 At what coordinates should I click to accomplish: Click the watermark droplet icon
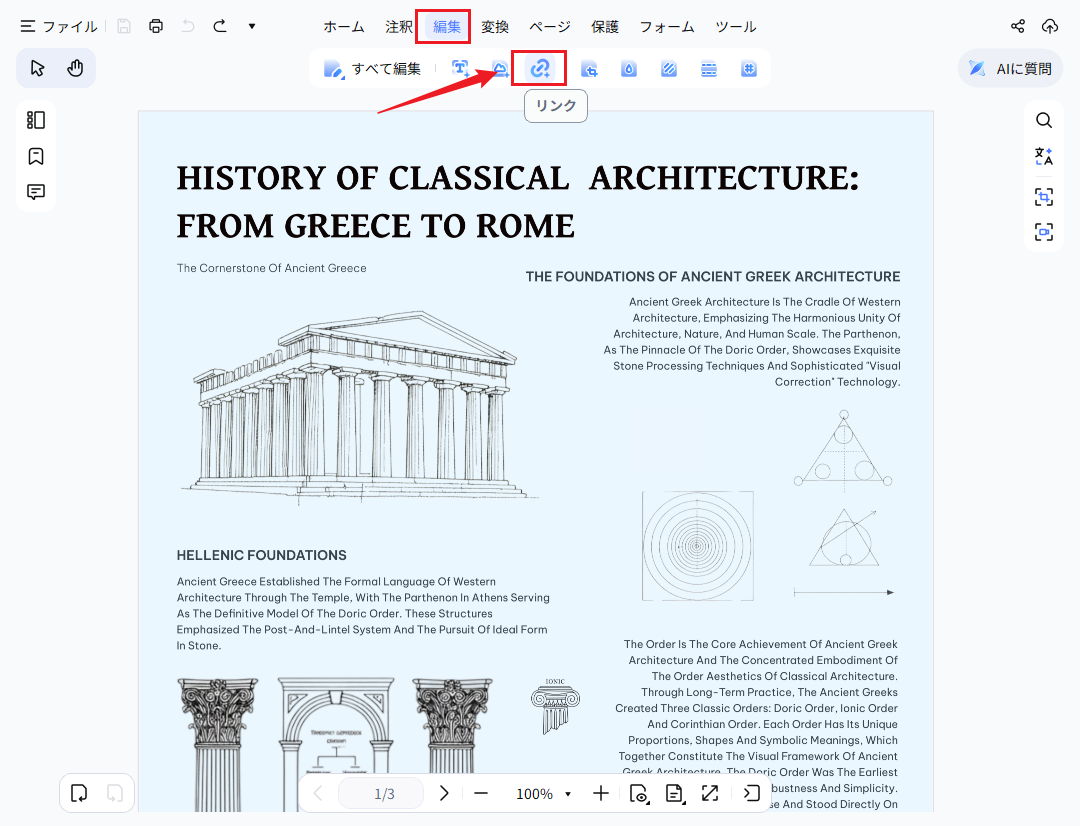point(629,68)
